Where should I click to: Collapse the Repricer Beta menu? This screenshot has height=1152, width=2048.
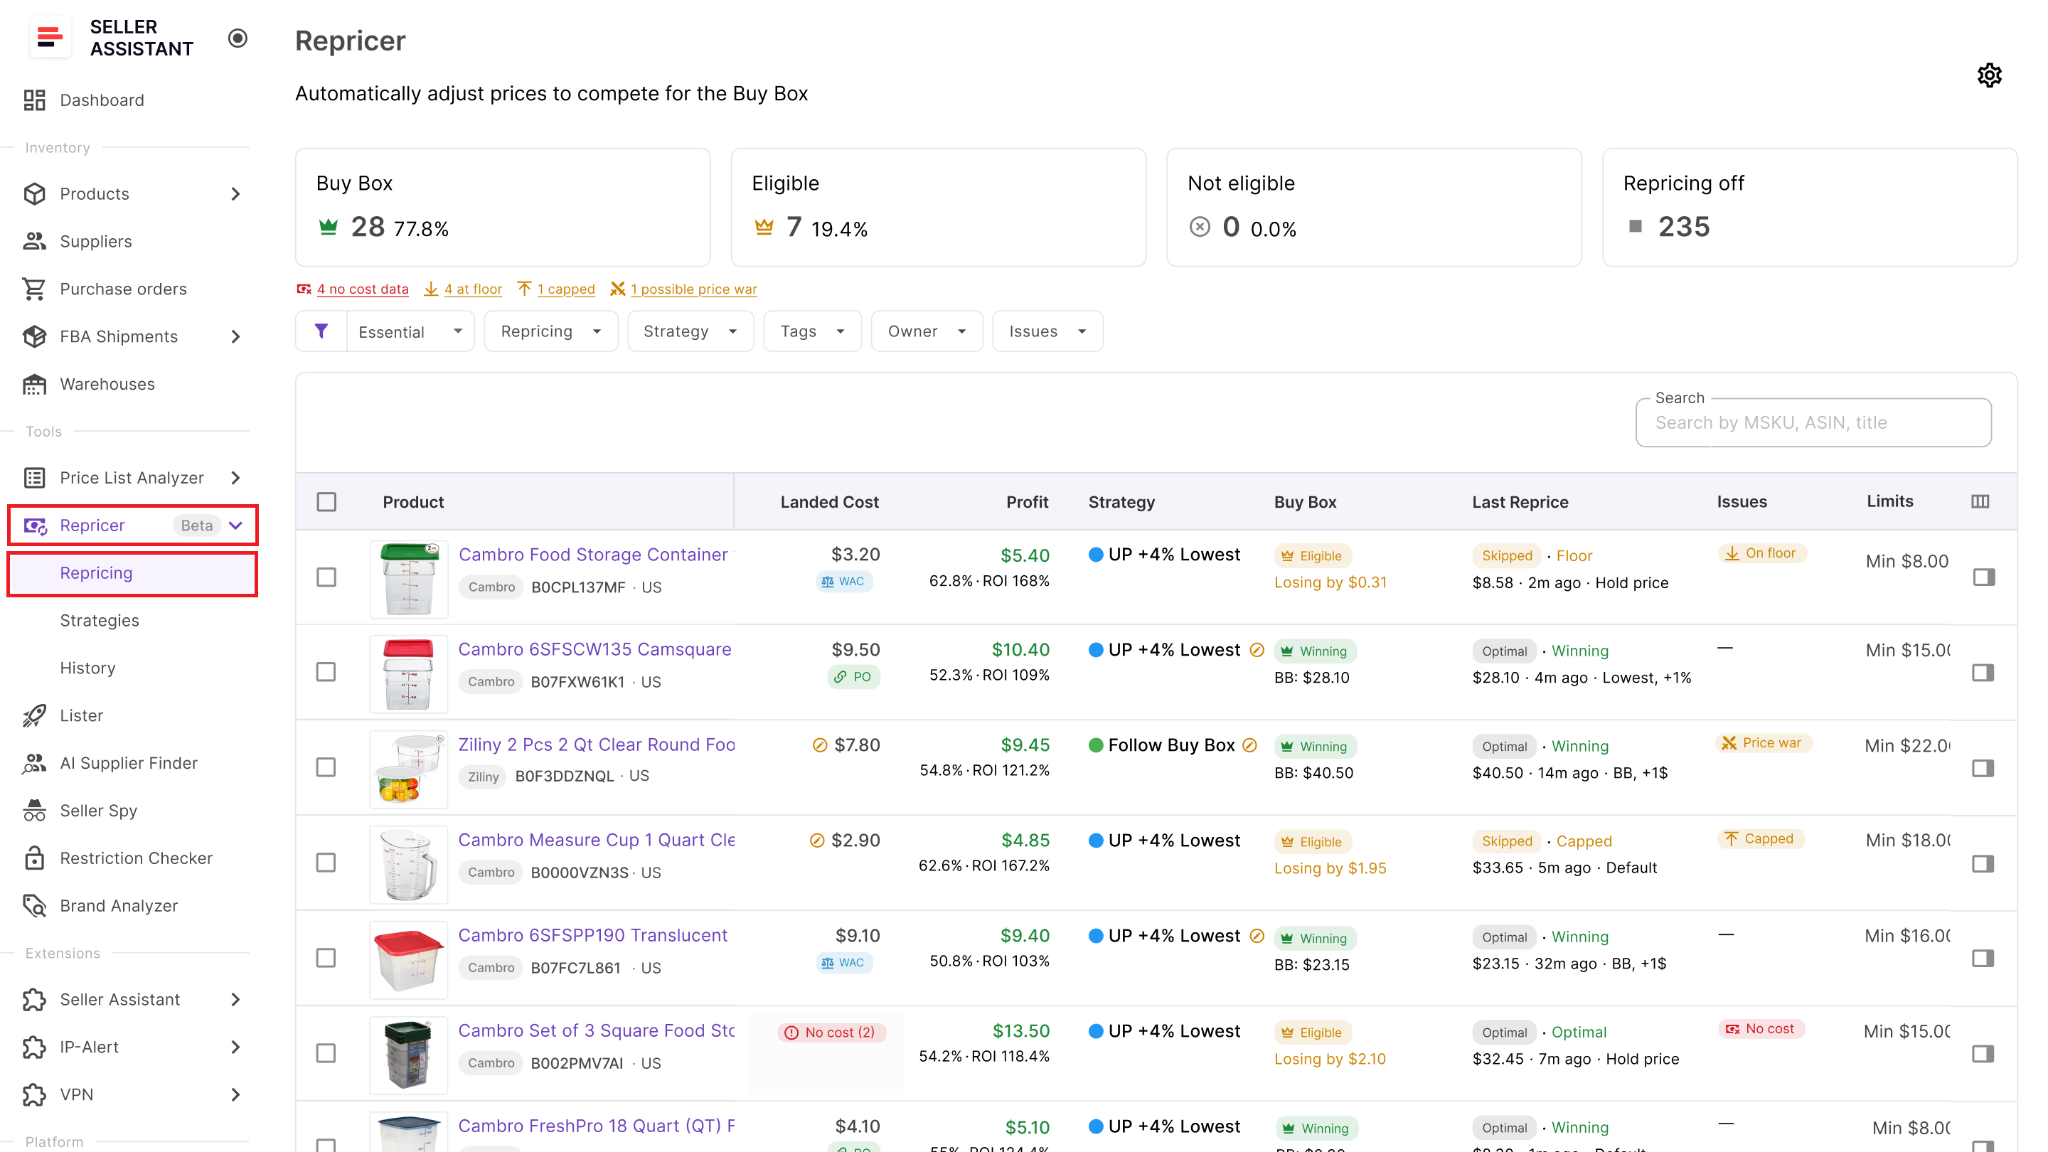point(236,525)
